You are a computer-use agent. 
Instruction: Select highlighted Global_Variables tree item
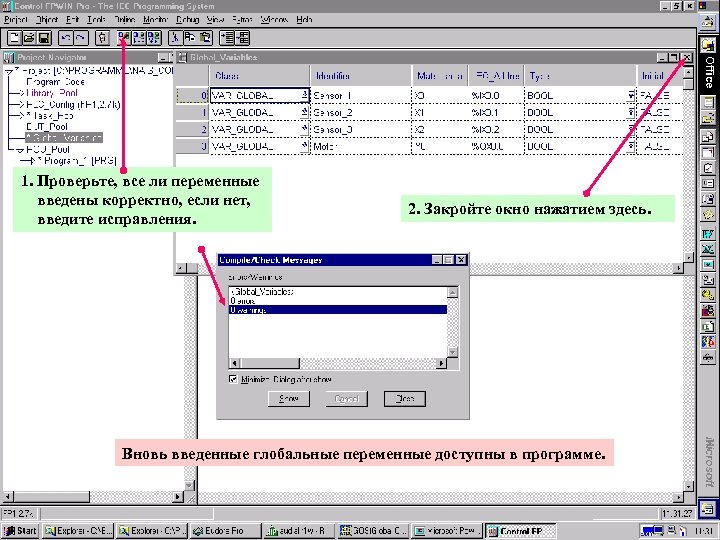(x=64, y=138)
